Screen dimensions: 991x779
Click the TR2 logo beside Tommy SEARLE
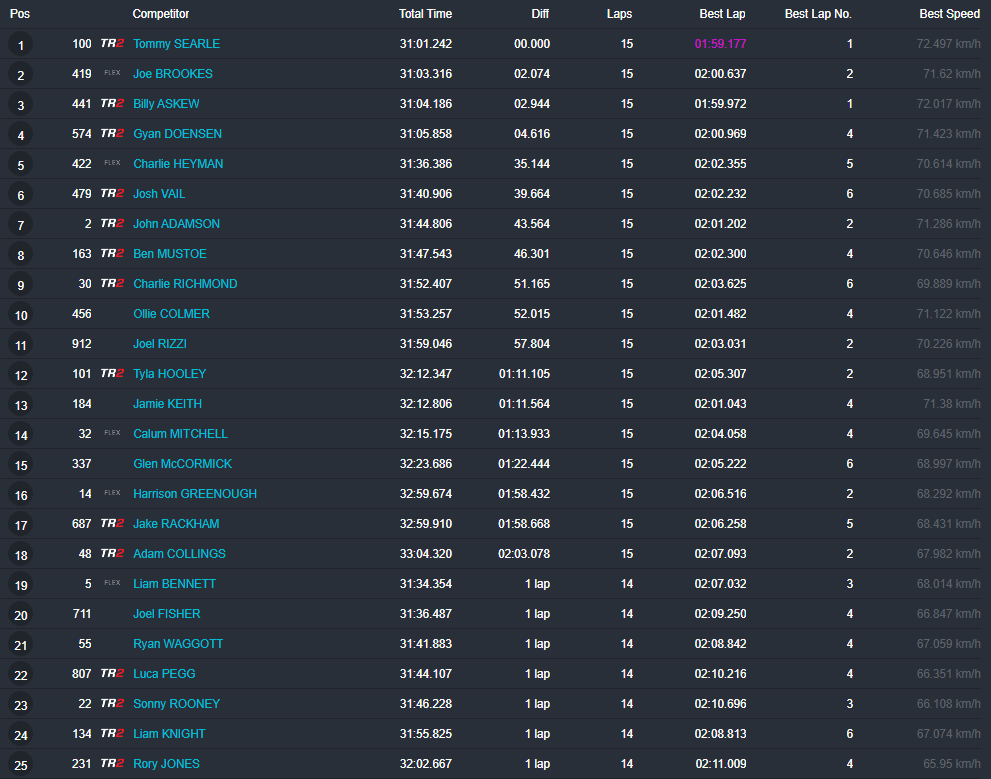point(112,44)
